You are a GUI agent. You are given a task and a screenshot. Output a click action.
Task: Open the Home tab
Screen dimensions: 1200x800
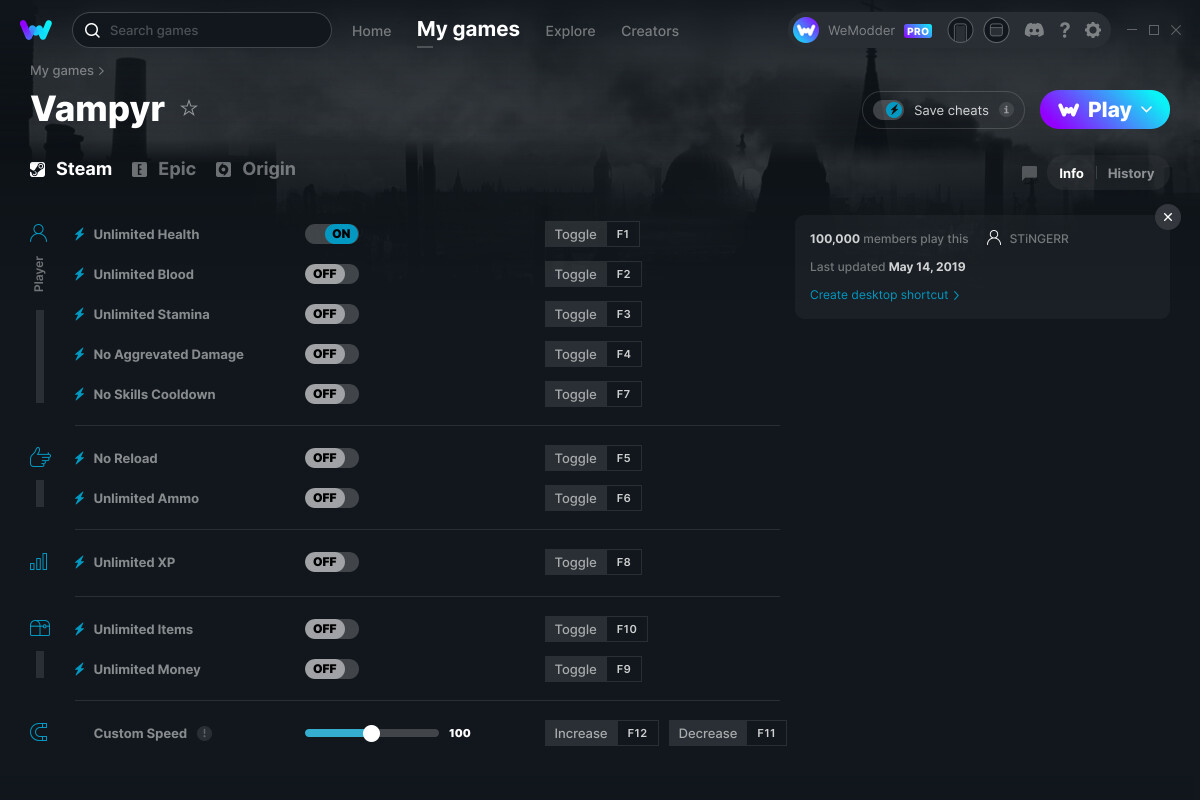(372, 31)
